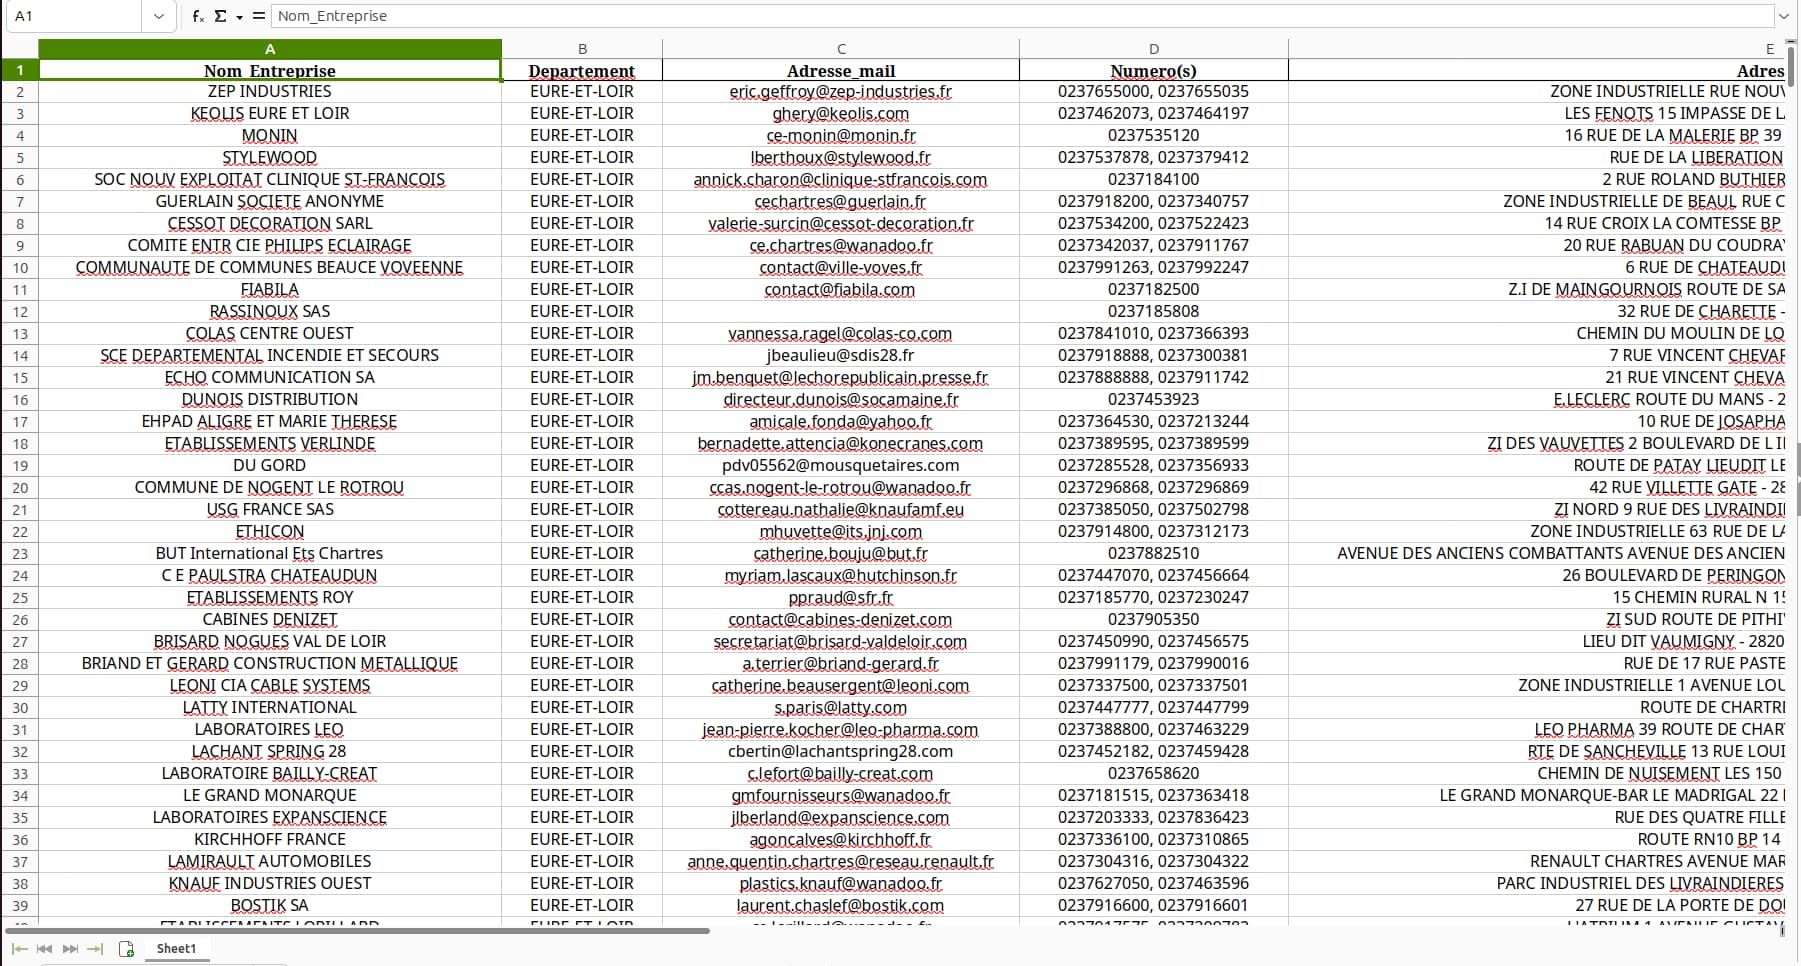Click the Numero(s) header cell

(1154, 71)
